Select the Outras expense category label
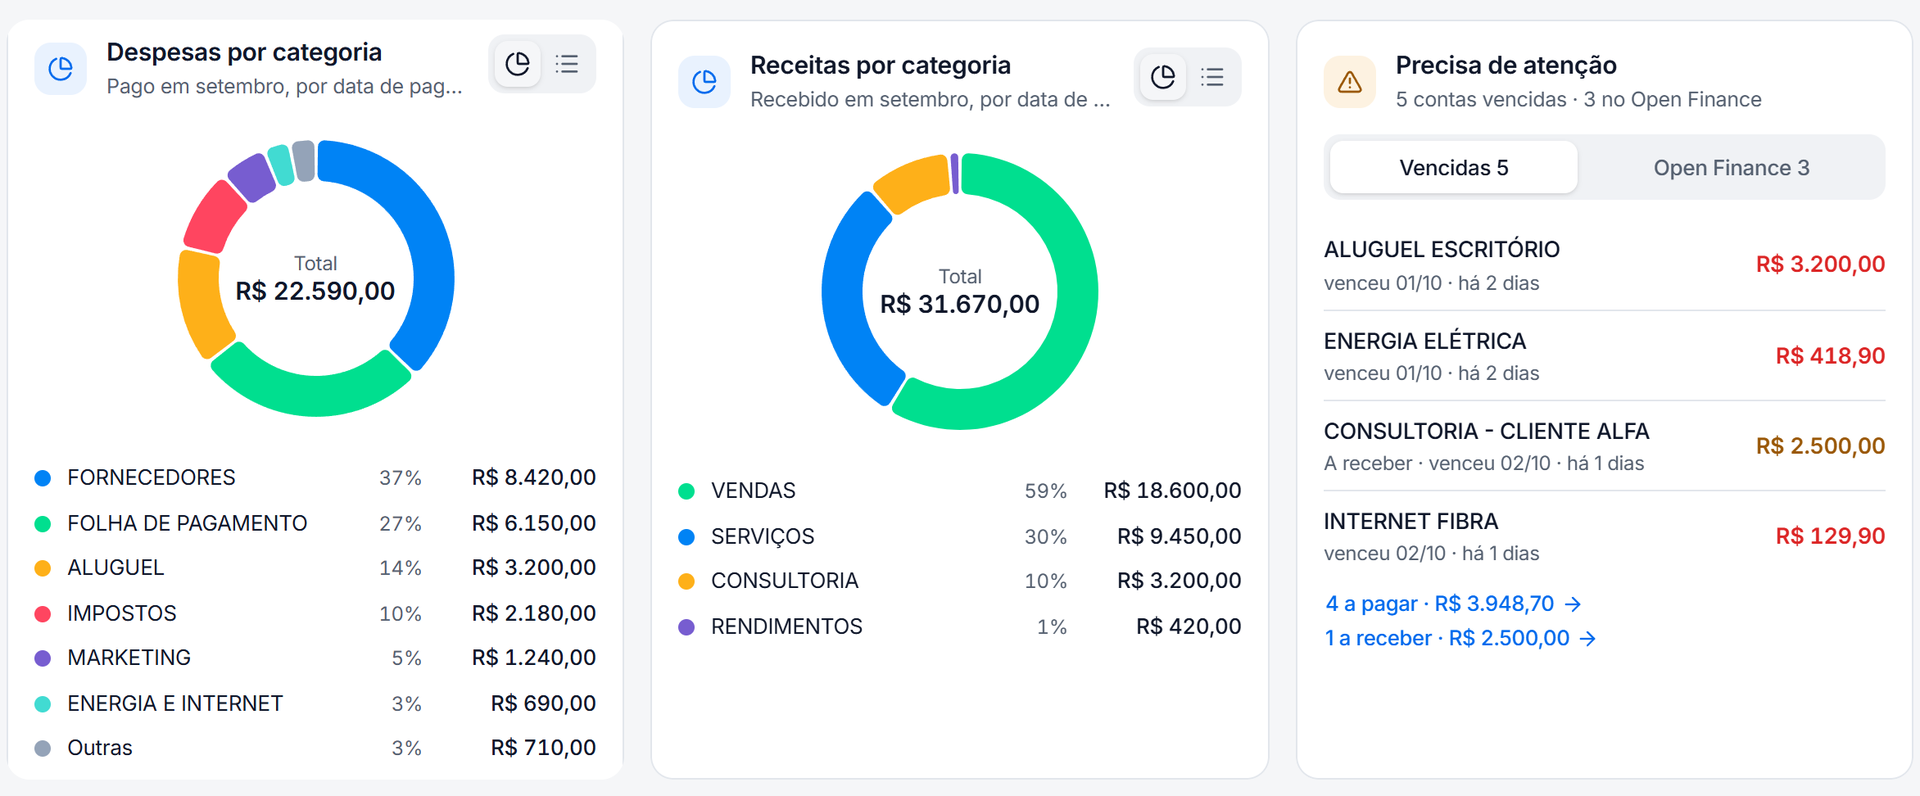Image resolution: width=1920 pixels, height=796 pixels. coord(100,748)
